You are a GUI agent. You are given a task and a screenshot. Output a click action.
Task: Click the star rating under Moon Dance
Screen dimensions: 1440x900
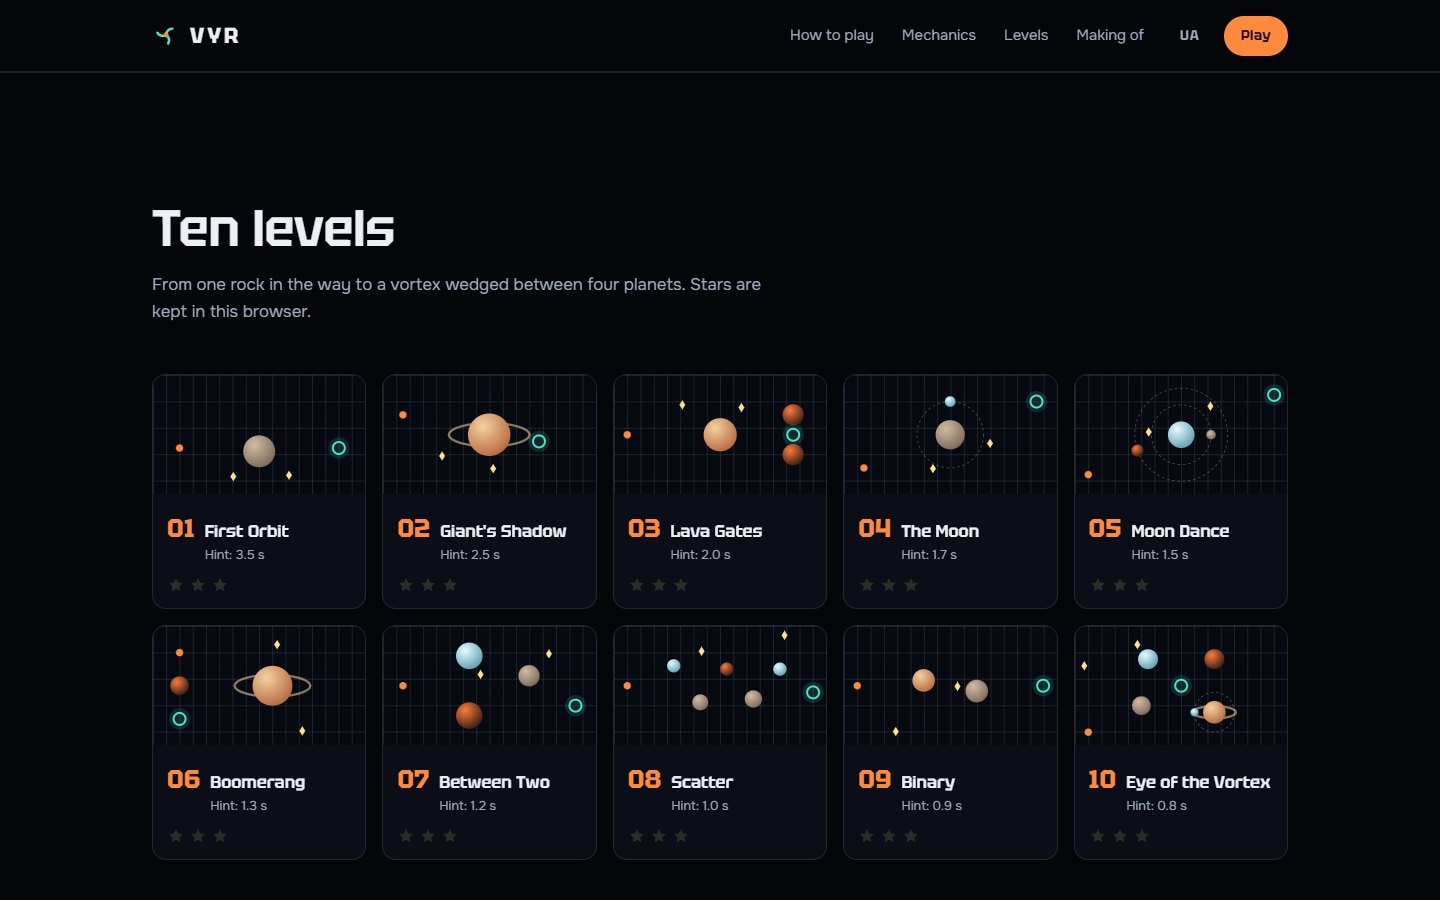click(x=1120, y=585)
